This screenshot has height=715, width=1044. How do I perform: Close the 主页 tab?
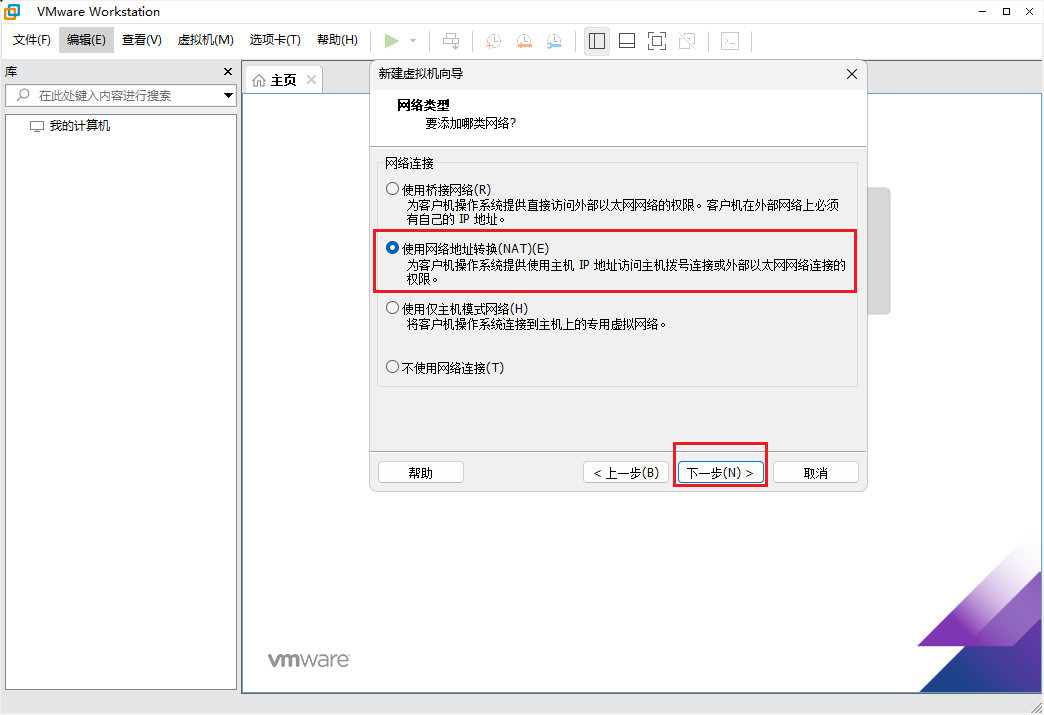click(311, 80)
